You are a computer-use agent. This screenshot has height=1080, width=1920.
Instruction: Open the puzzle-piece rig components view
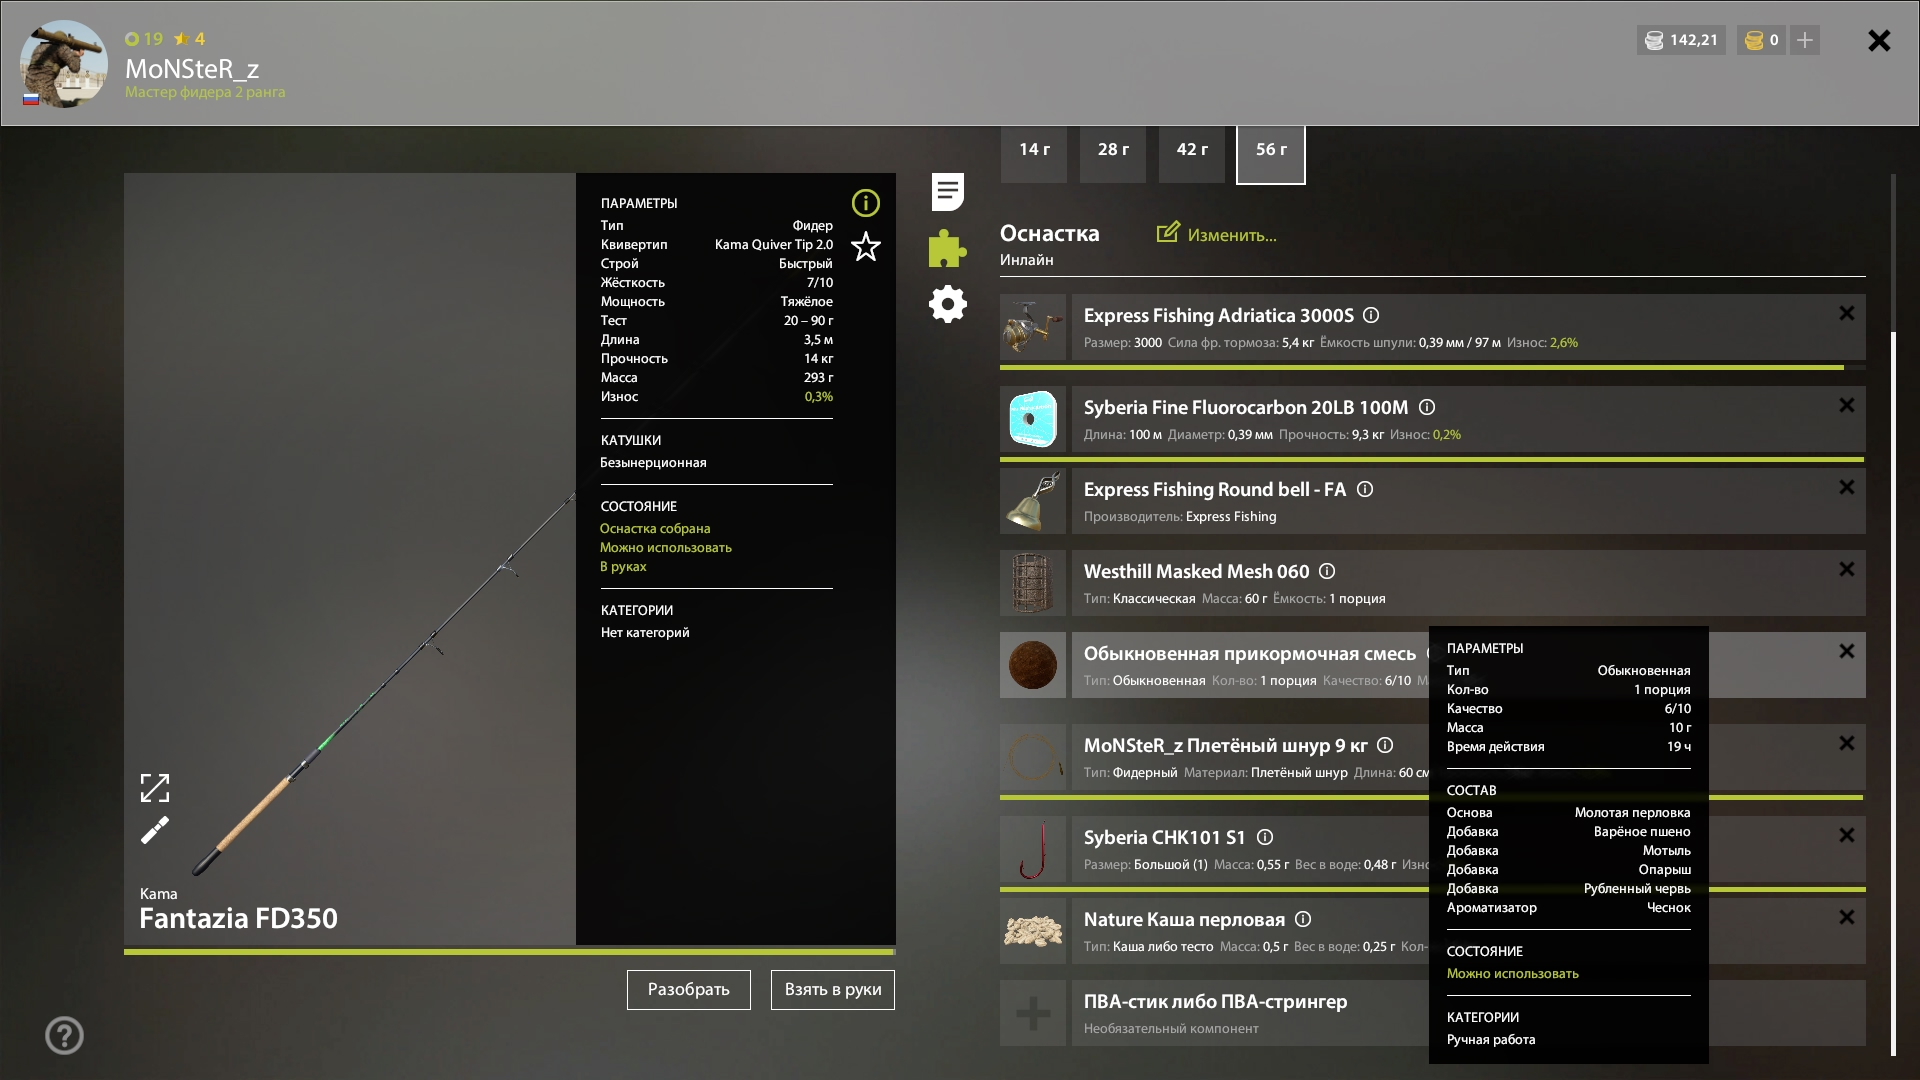pyautogui.click(x=947, y=248)
